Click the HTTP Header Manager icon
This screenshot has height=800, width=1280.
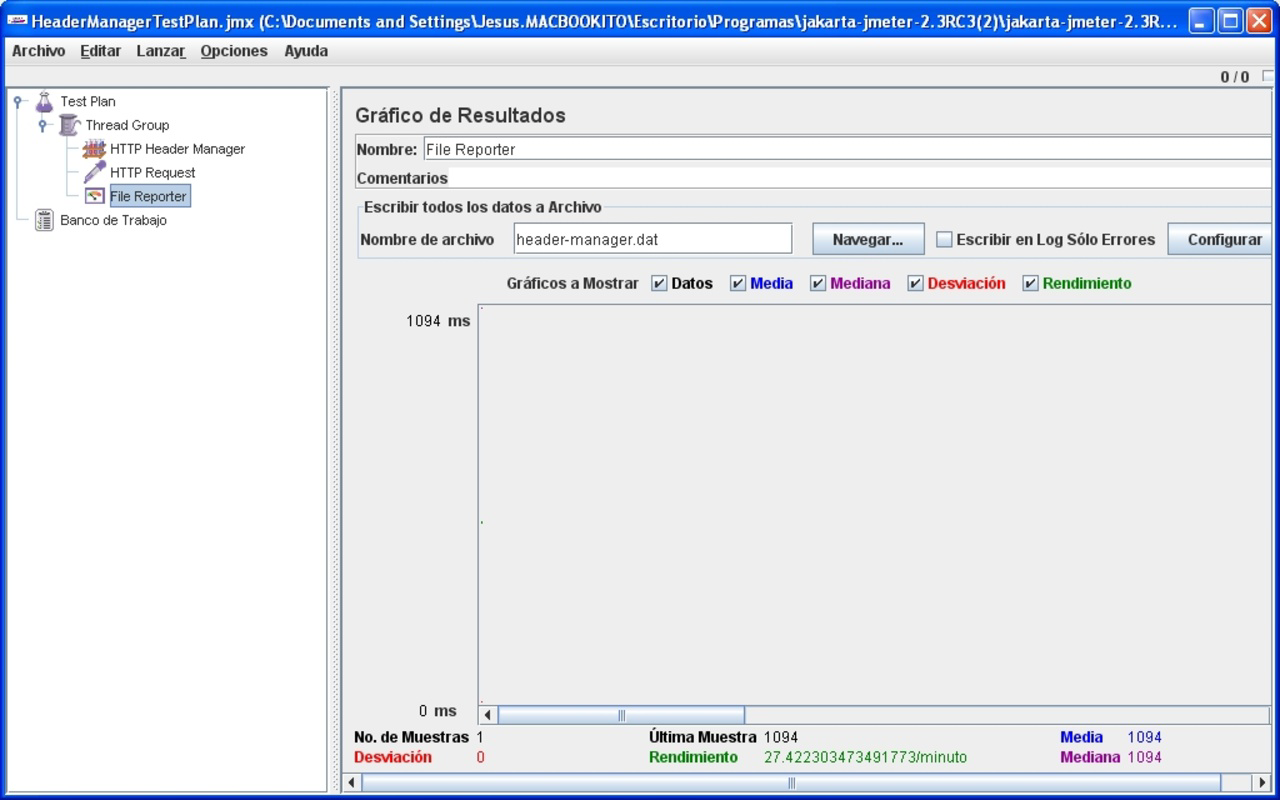(x=94, y=149)
